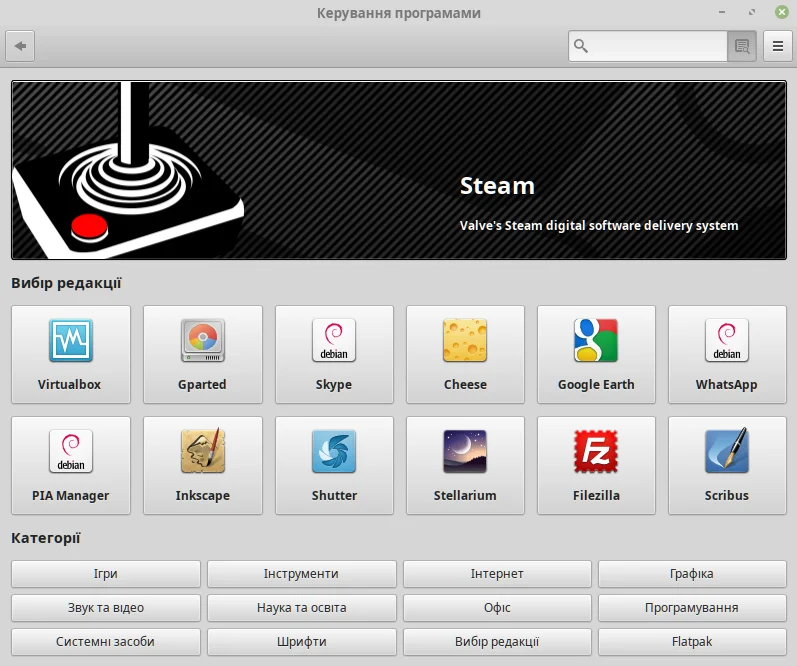Go back with the arrow button
797x666 pixels.
[x=20, y=46]
